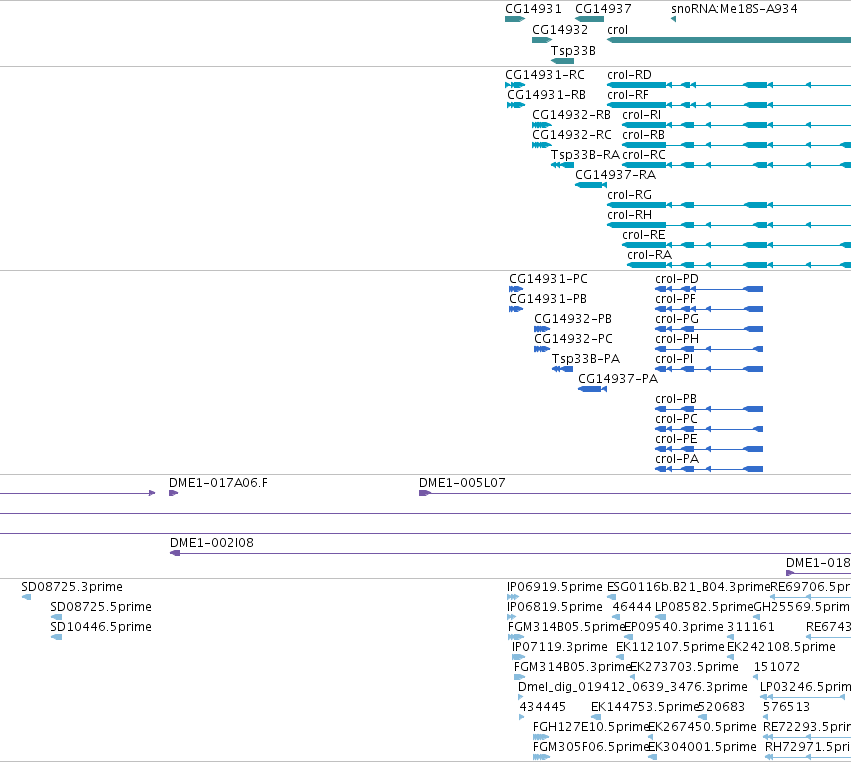The image size is (851, 762).
Task: Click the IP06819.5prime EST label
Action: click(x=555, y=607)
